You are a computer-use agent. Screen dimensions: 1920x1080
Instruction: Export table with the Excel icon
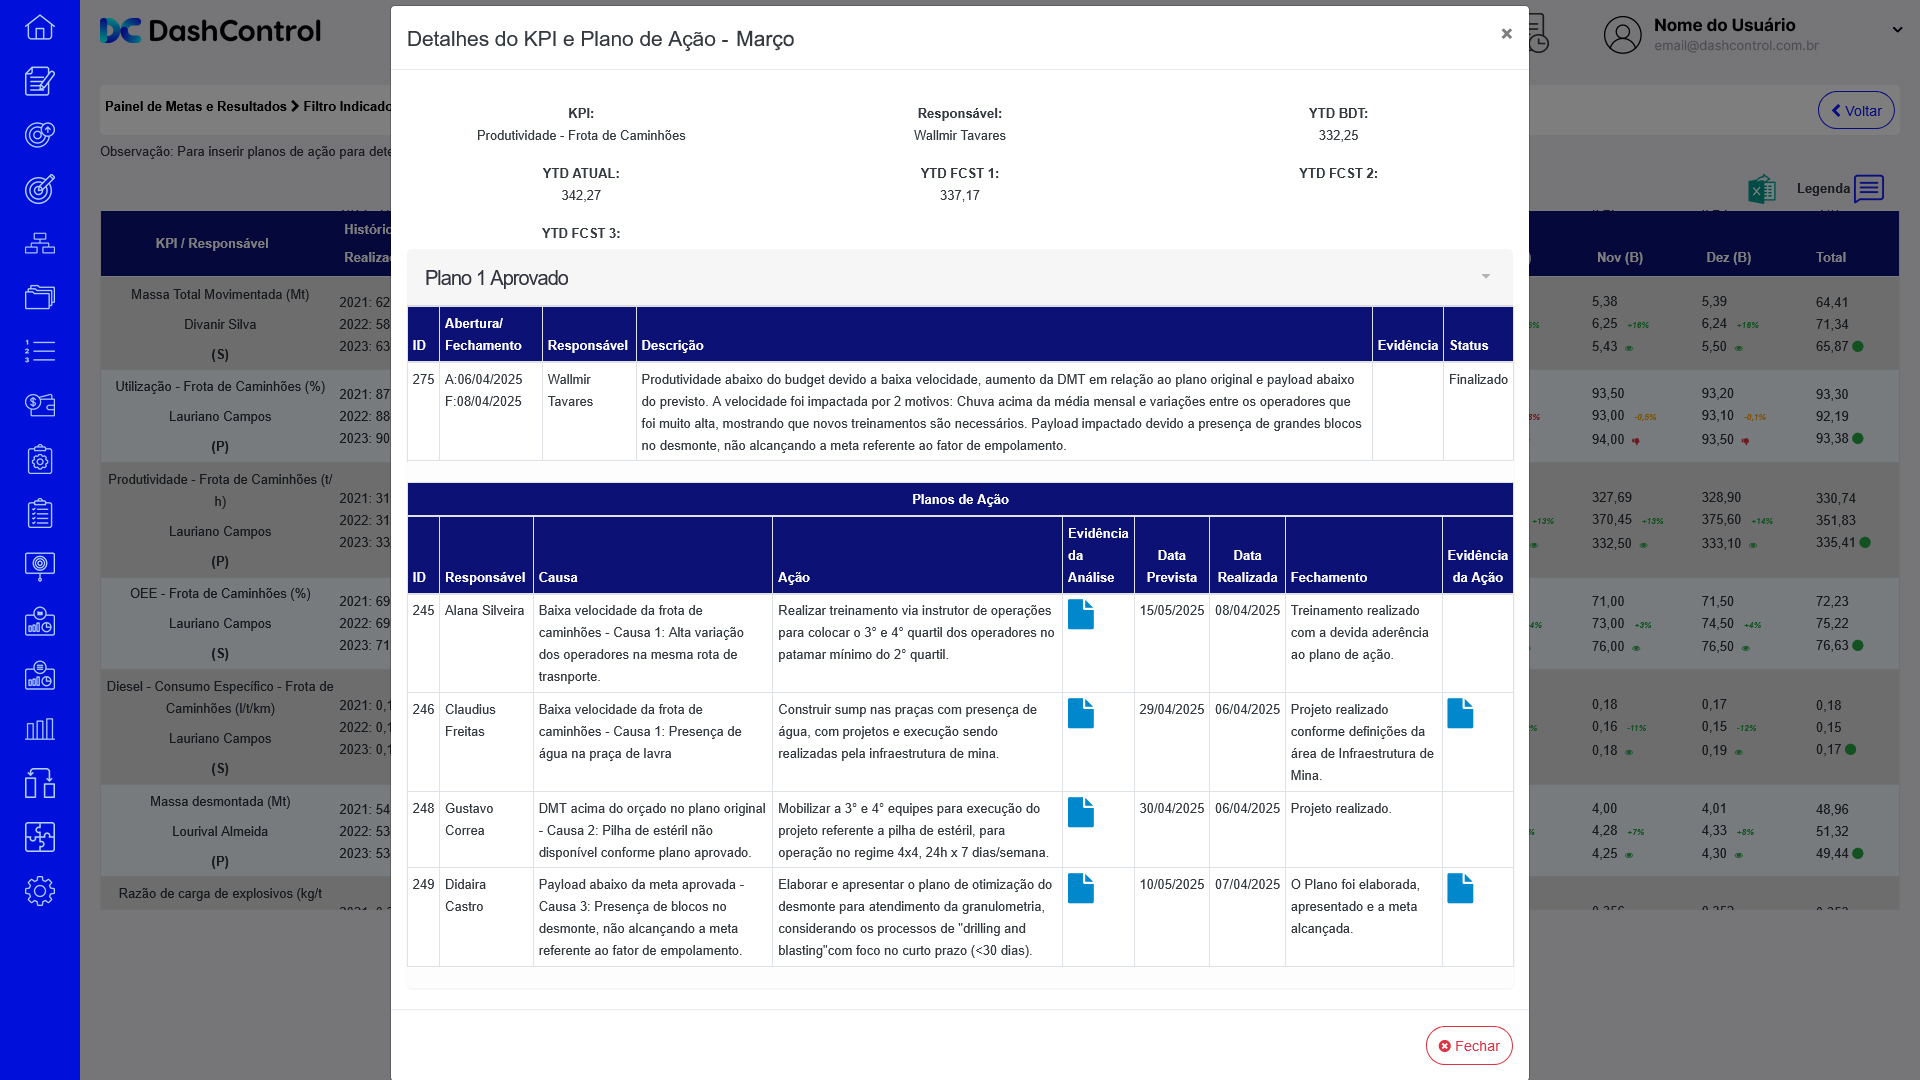pos(1762,189)
